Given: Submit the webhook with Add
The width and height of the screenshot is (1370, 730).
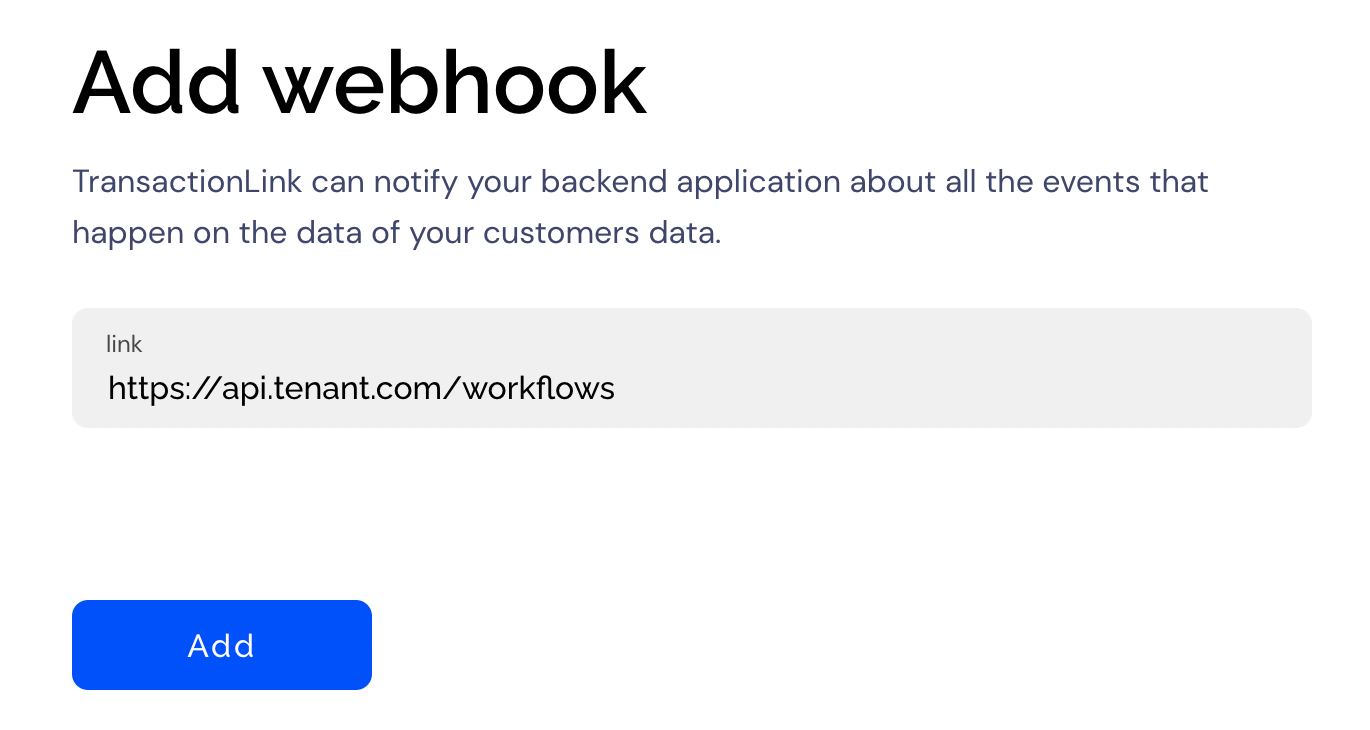Looking at the screenshot, I should pos(221,645).
